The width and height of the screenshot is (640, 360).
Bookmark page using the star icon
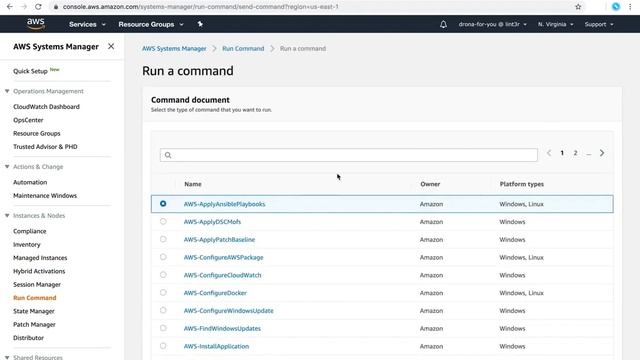578,7
